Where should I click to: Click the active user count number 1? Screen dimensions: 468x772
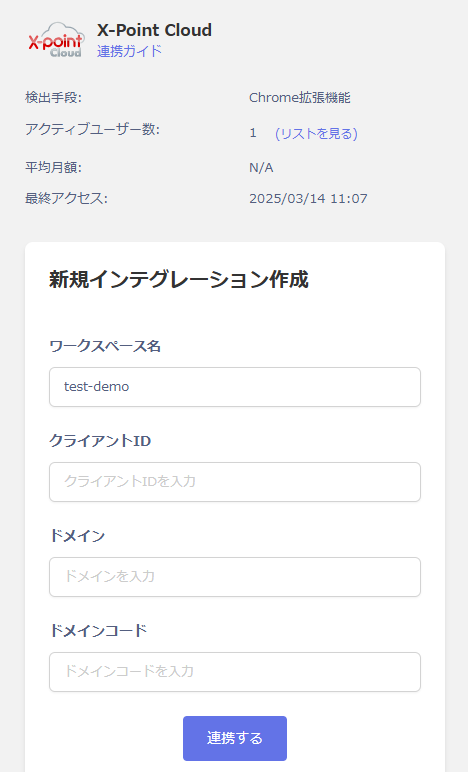point(253,133)
